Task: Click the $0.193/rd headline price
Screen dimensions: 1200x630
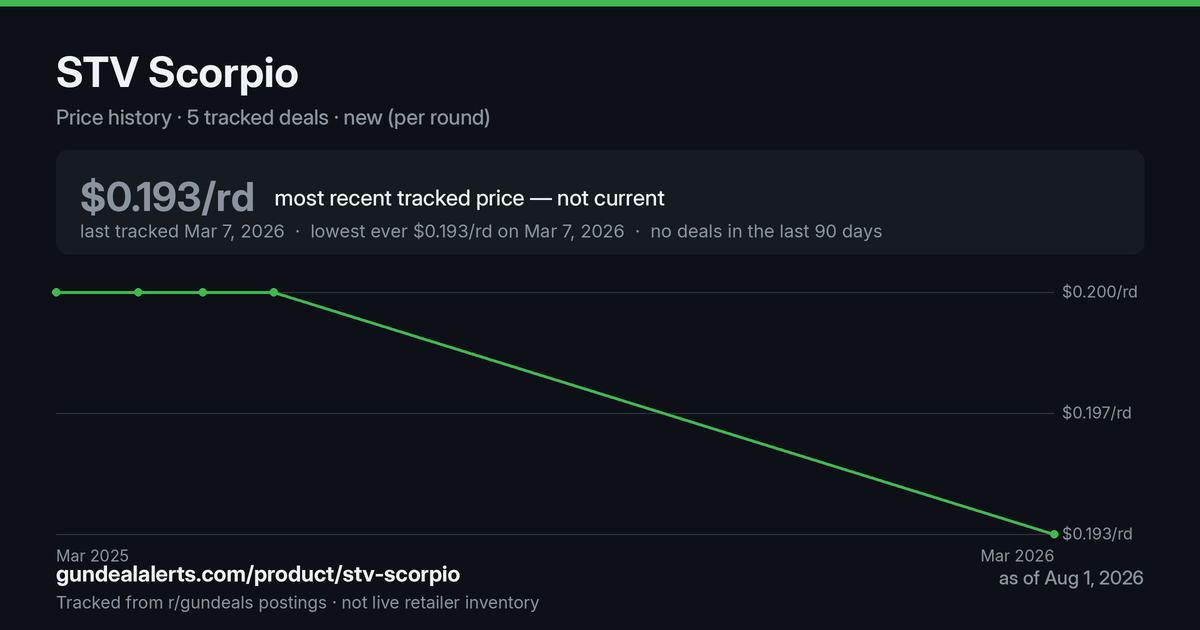Action: tap(167, 197)
